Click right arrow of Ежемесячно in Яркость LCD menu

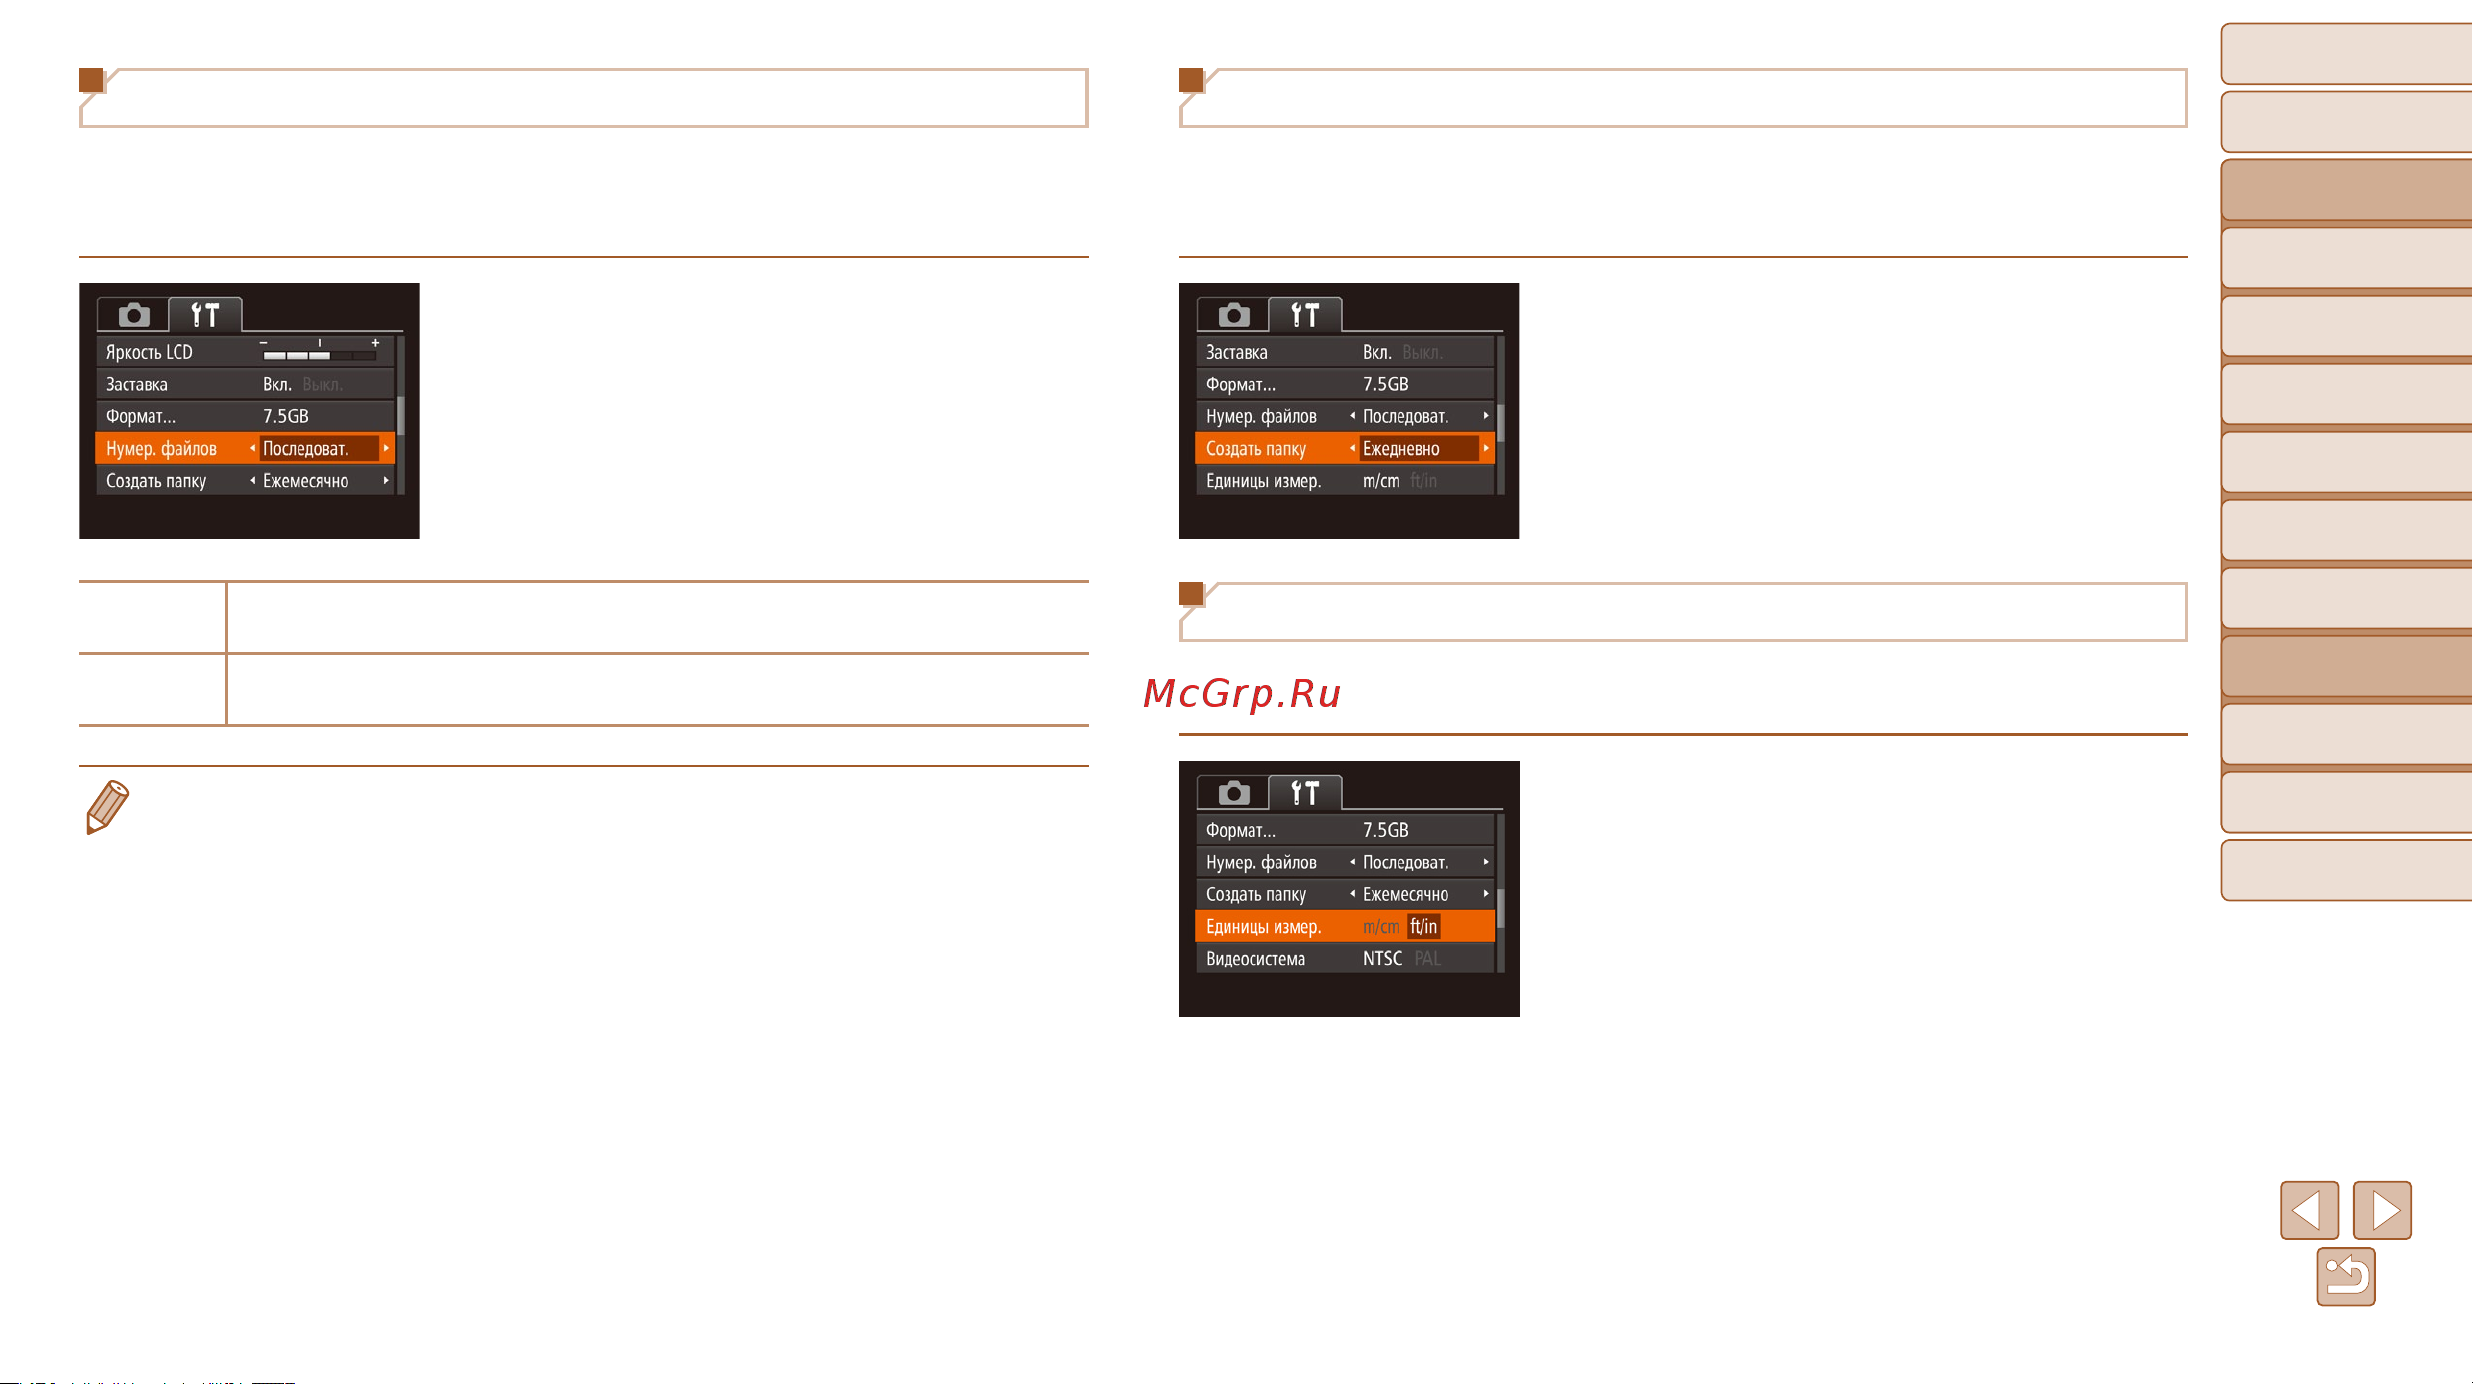coord(386,480)
